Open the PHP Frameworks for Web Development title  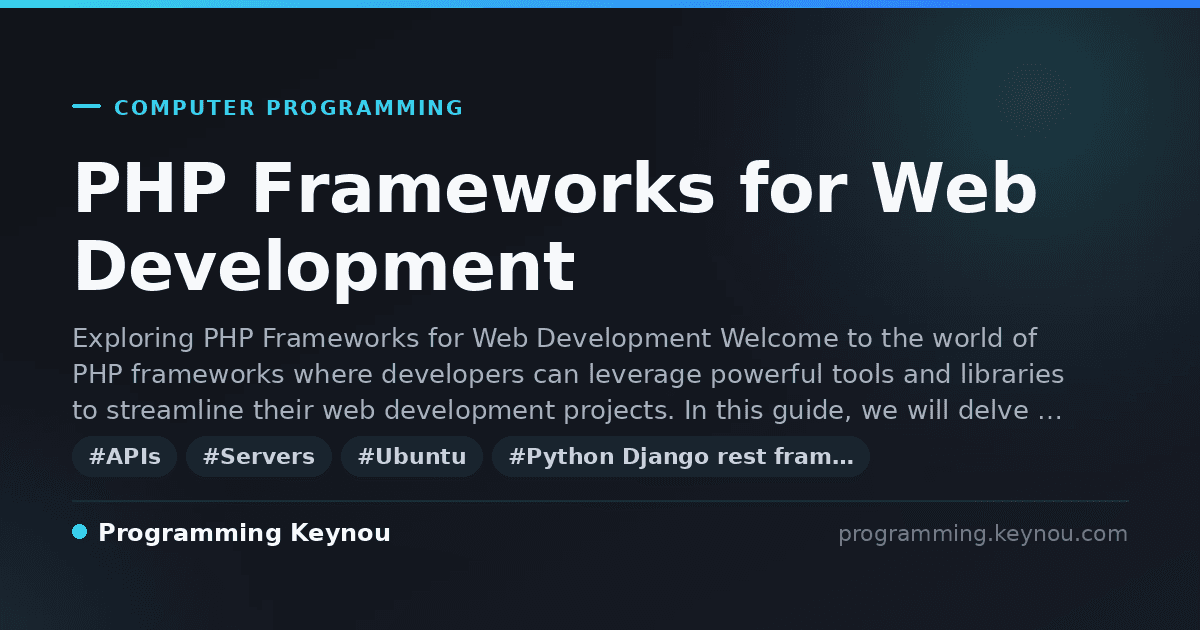[x=555, y=228]
